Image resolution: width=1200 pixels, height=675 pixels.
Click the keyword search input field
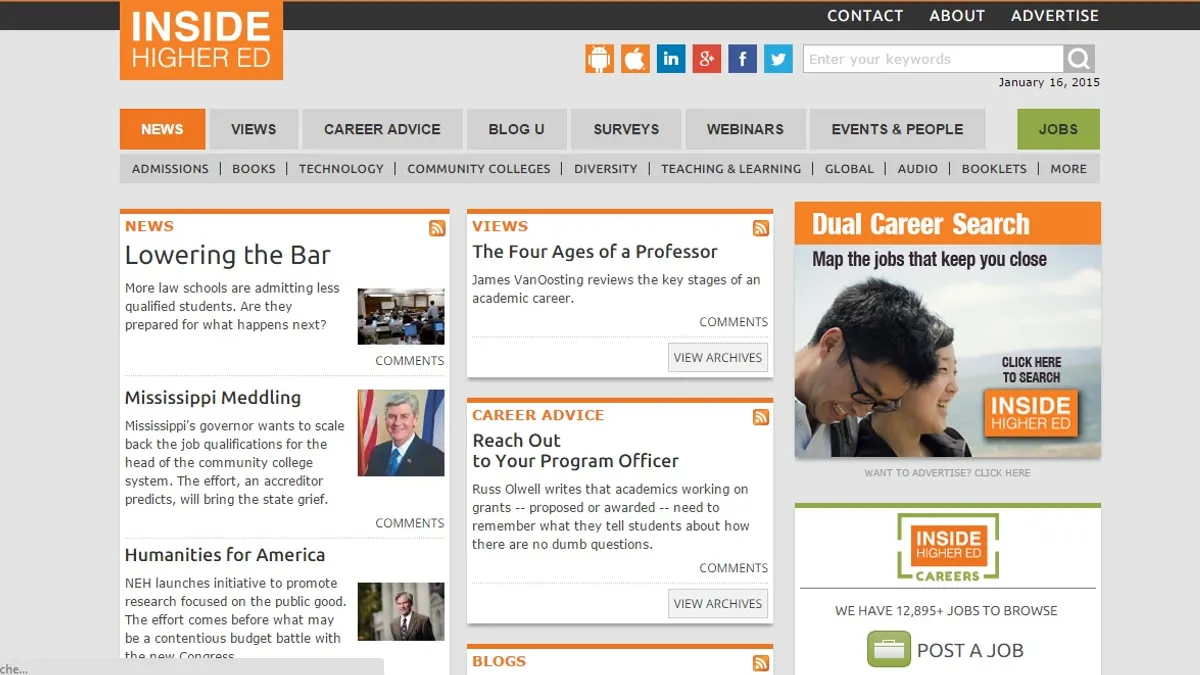click(x=933, y=59)
